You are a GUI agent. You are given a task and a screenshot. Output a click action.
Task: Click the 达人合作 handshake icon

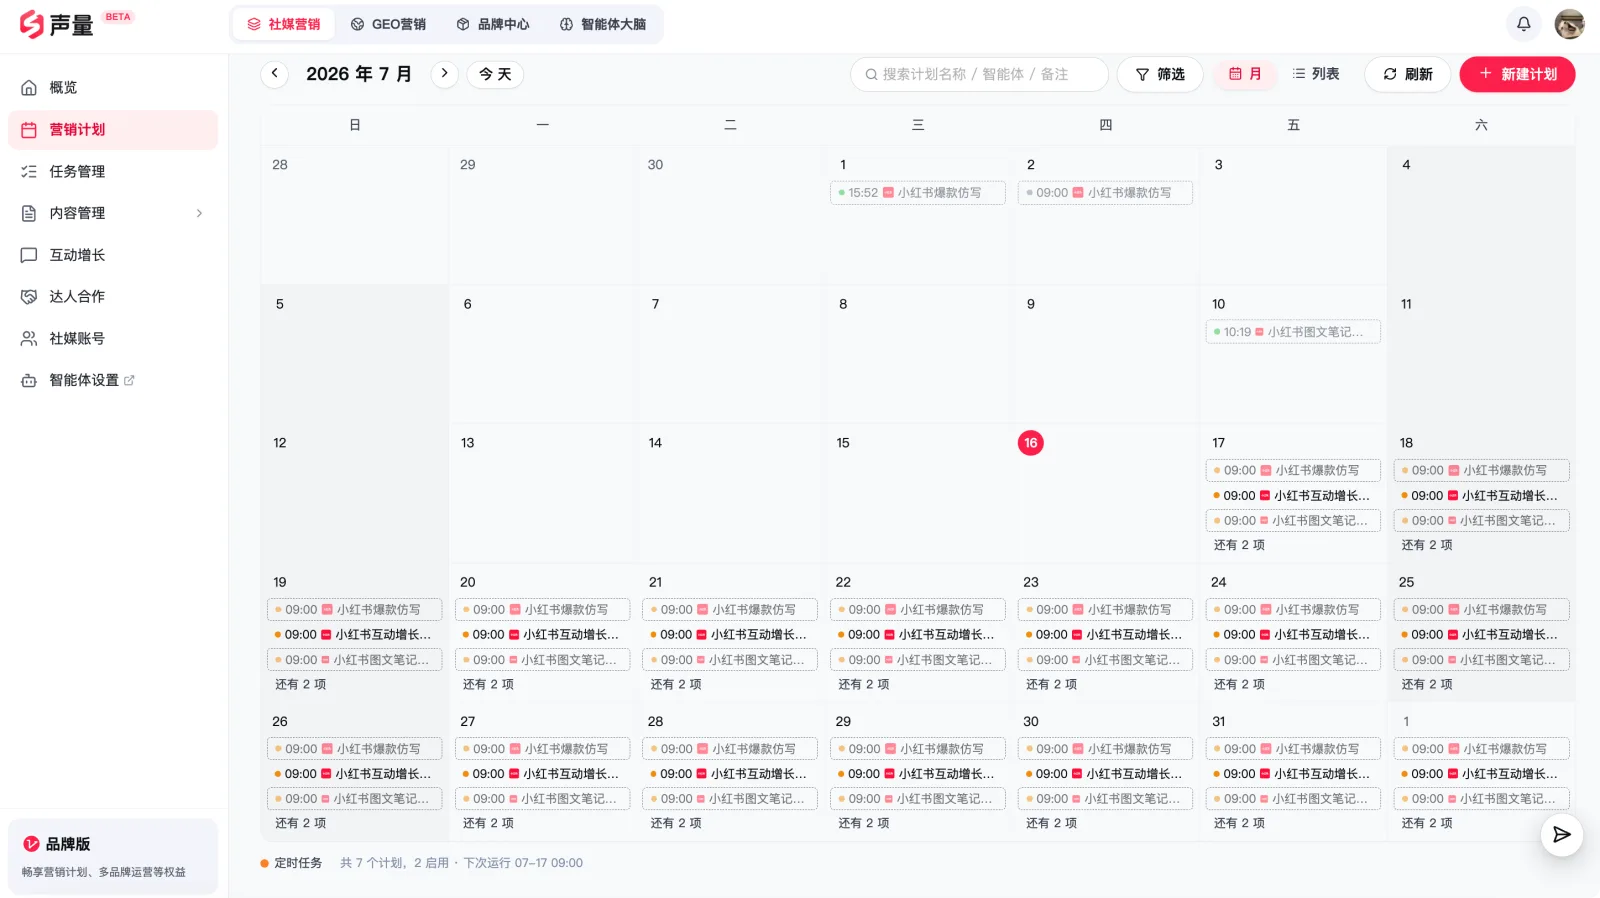click(x=29, y=297)
